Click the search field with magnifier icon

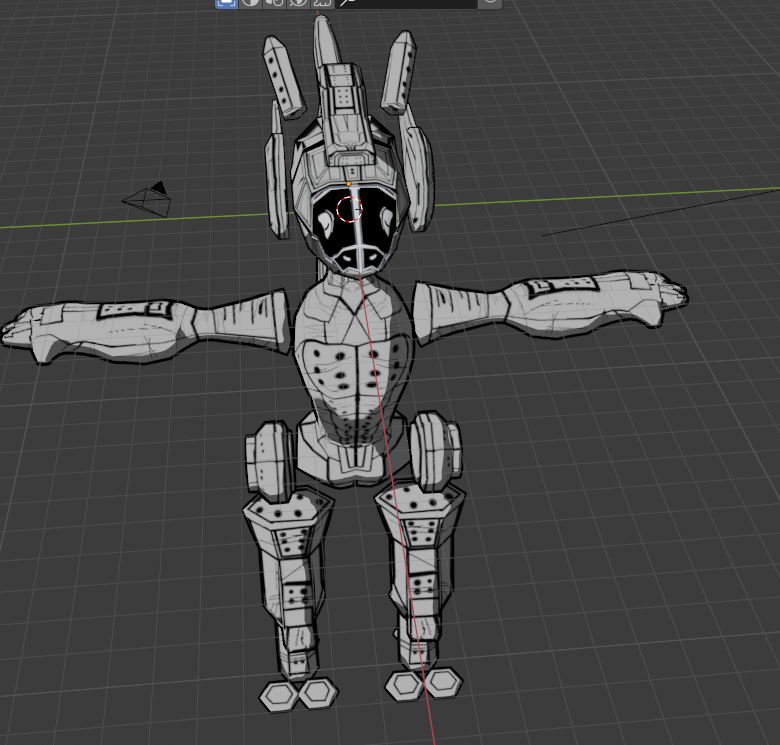pos(406,3)
